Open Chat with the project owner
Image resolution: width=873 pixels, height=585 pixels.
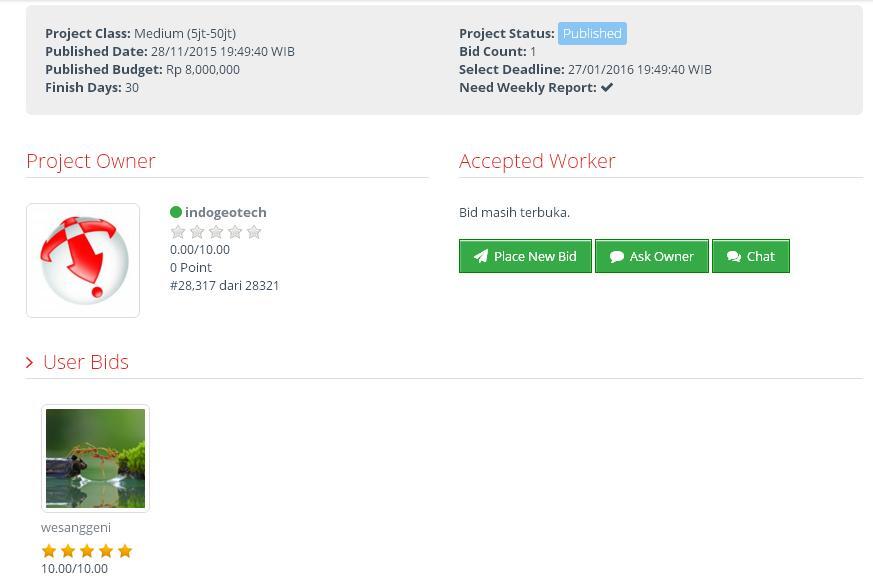750,256
